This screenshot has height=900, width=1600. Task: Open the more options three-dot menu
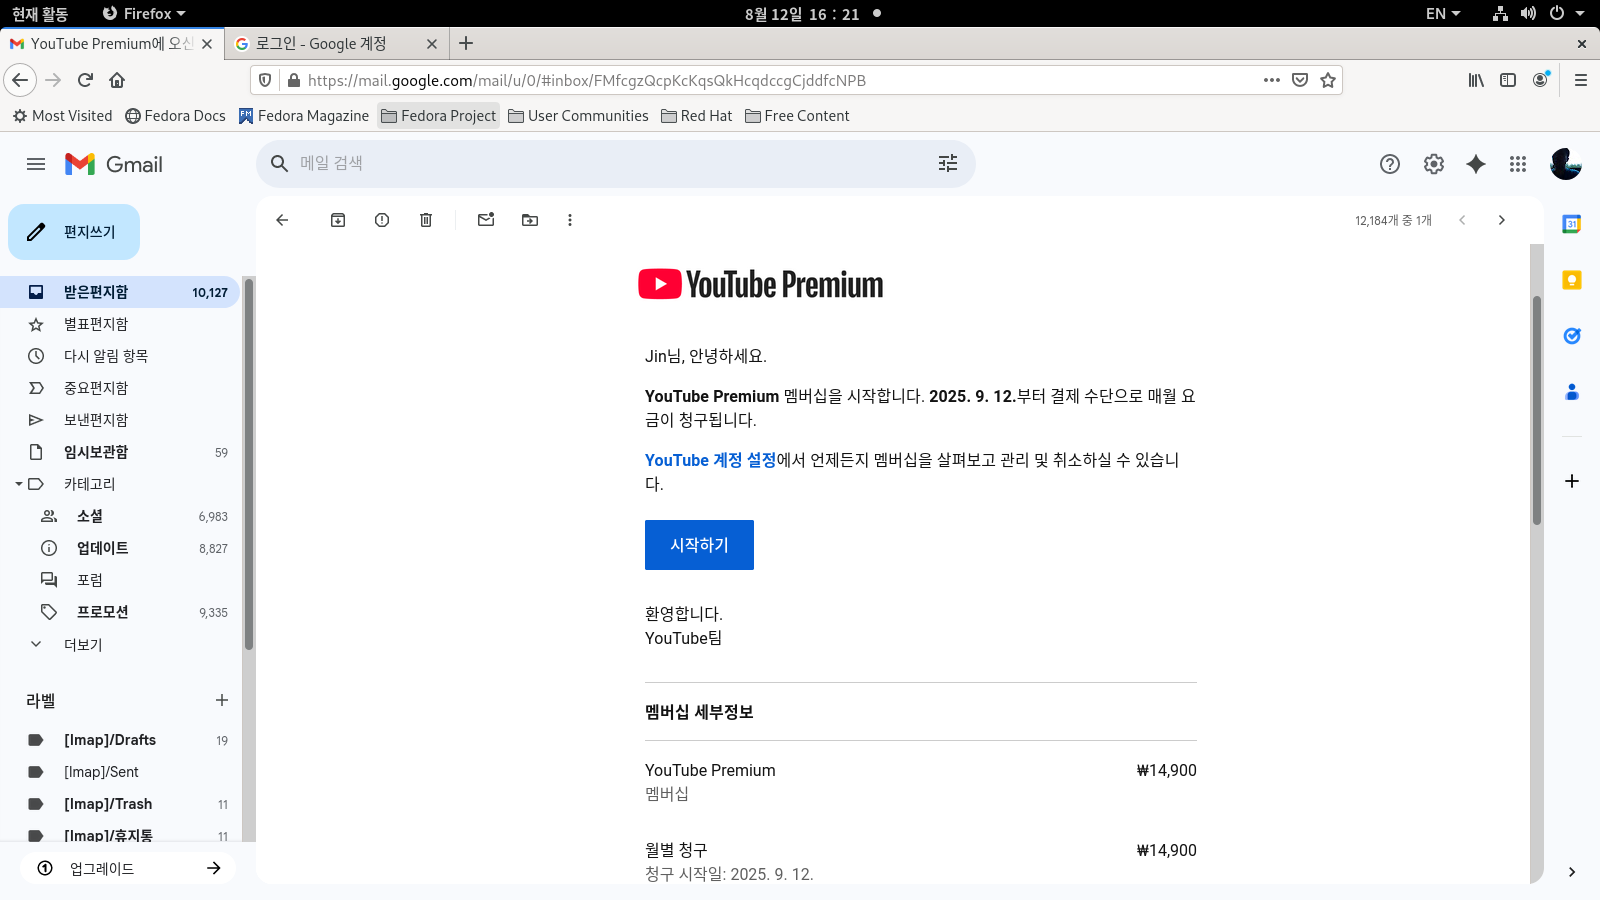(x=570, y=220)
